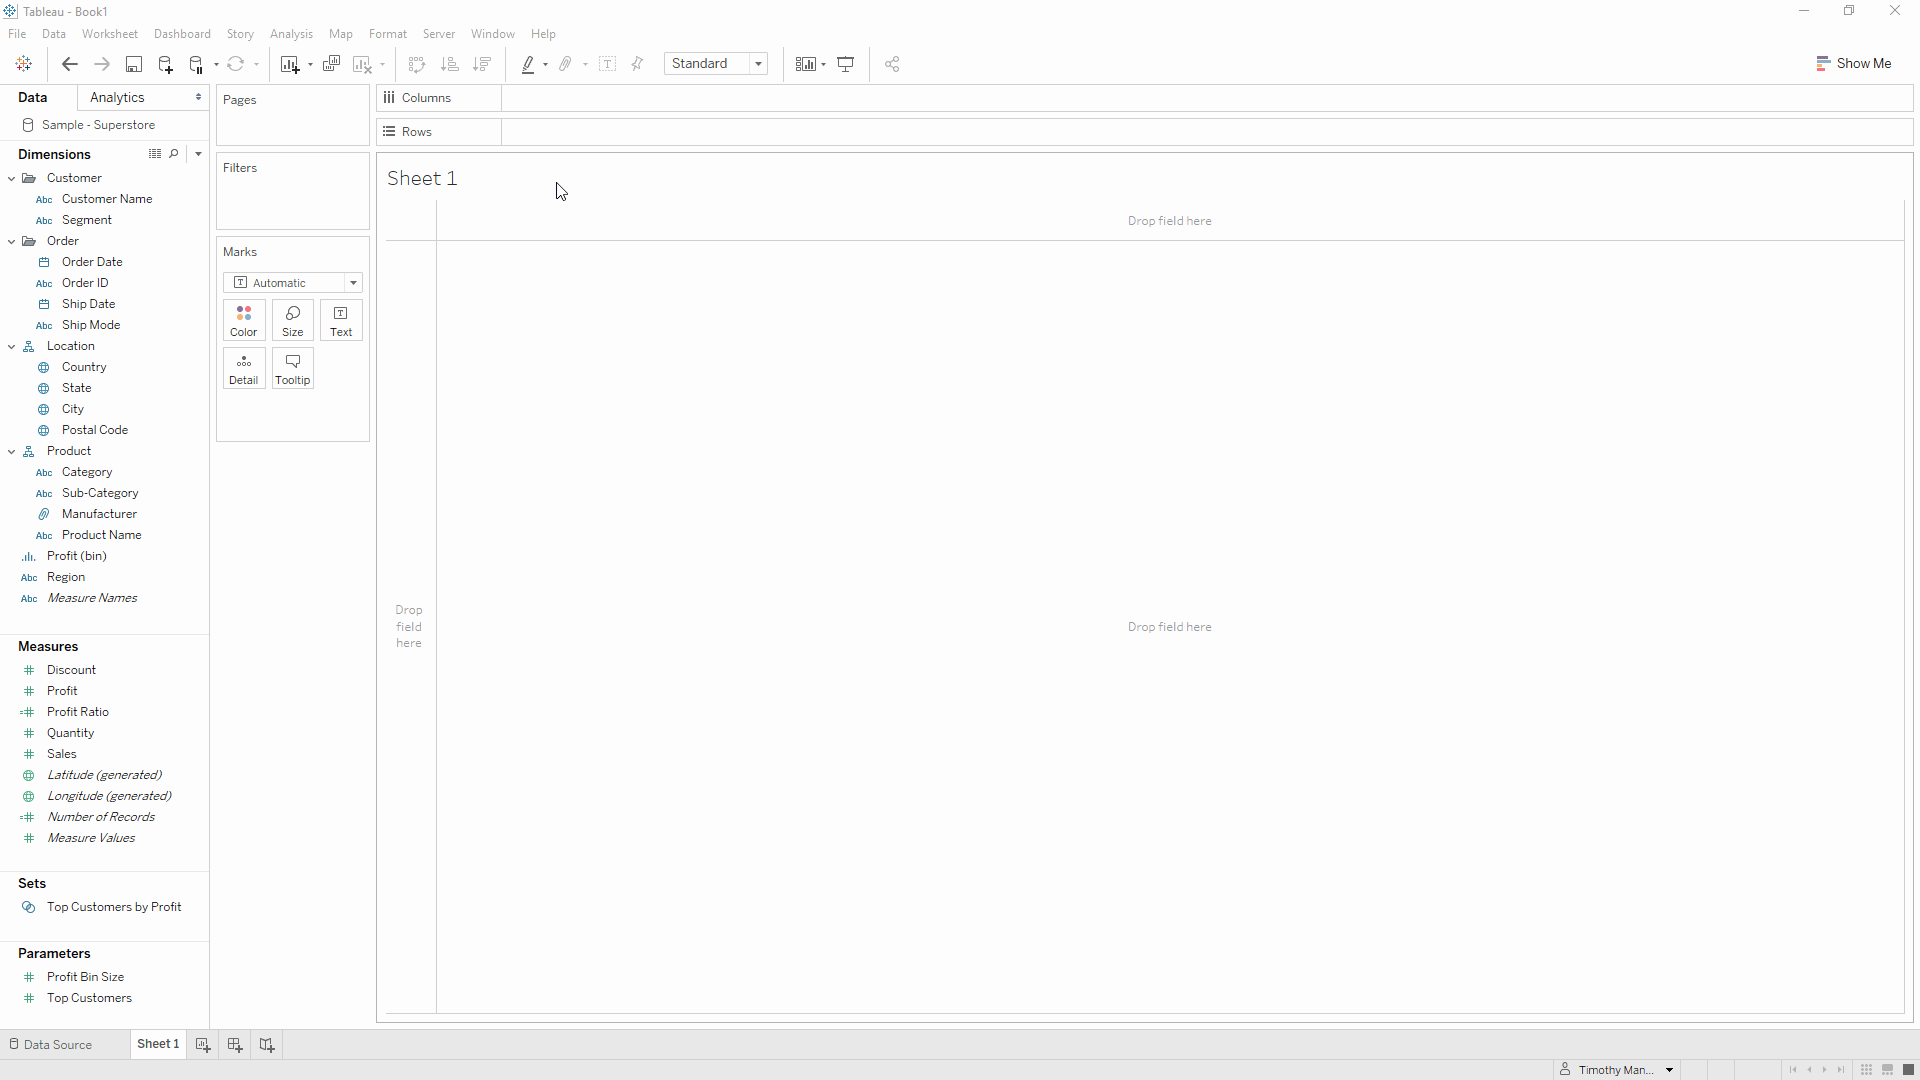
Task: Swap rows and columns icon
Action: coord(417,64)
